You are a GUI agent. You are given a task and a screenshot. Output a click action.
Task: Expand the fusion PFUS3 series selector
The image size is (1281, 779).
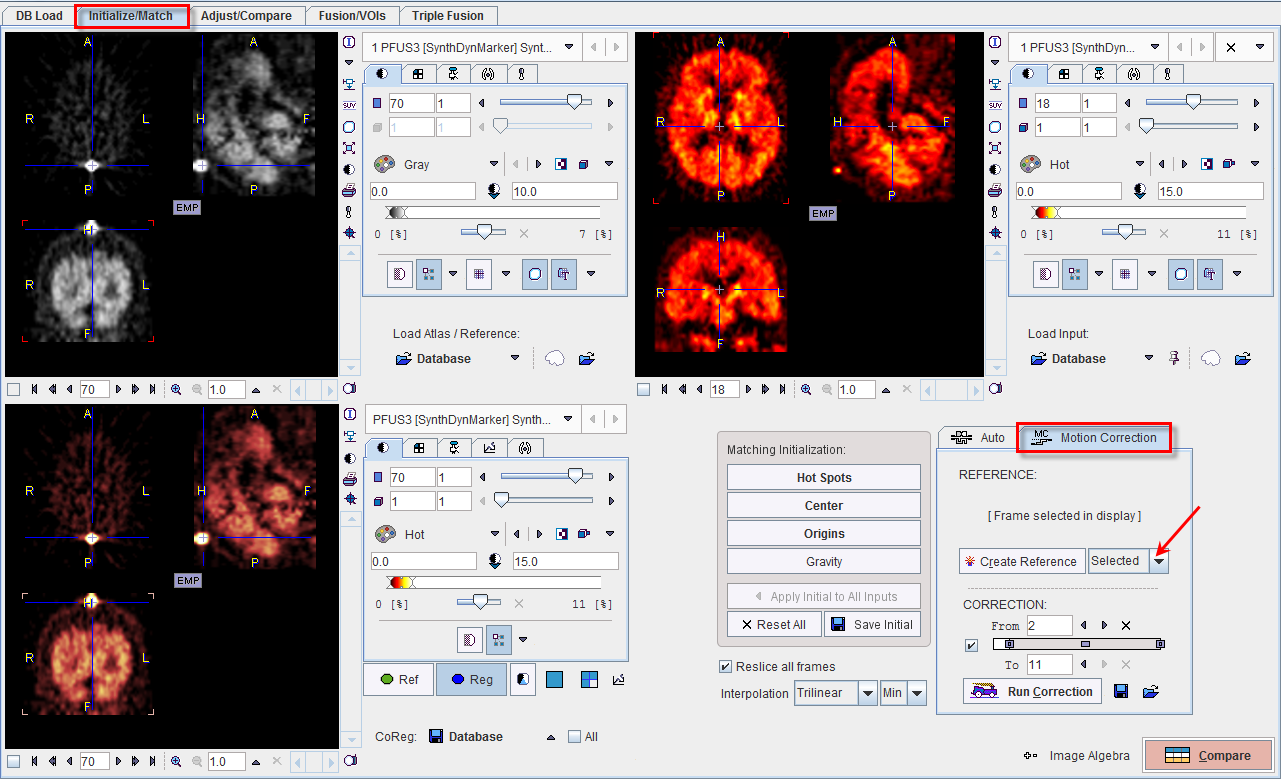tap(569, 419)
